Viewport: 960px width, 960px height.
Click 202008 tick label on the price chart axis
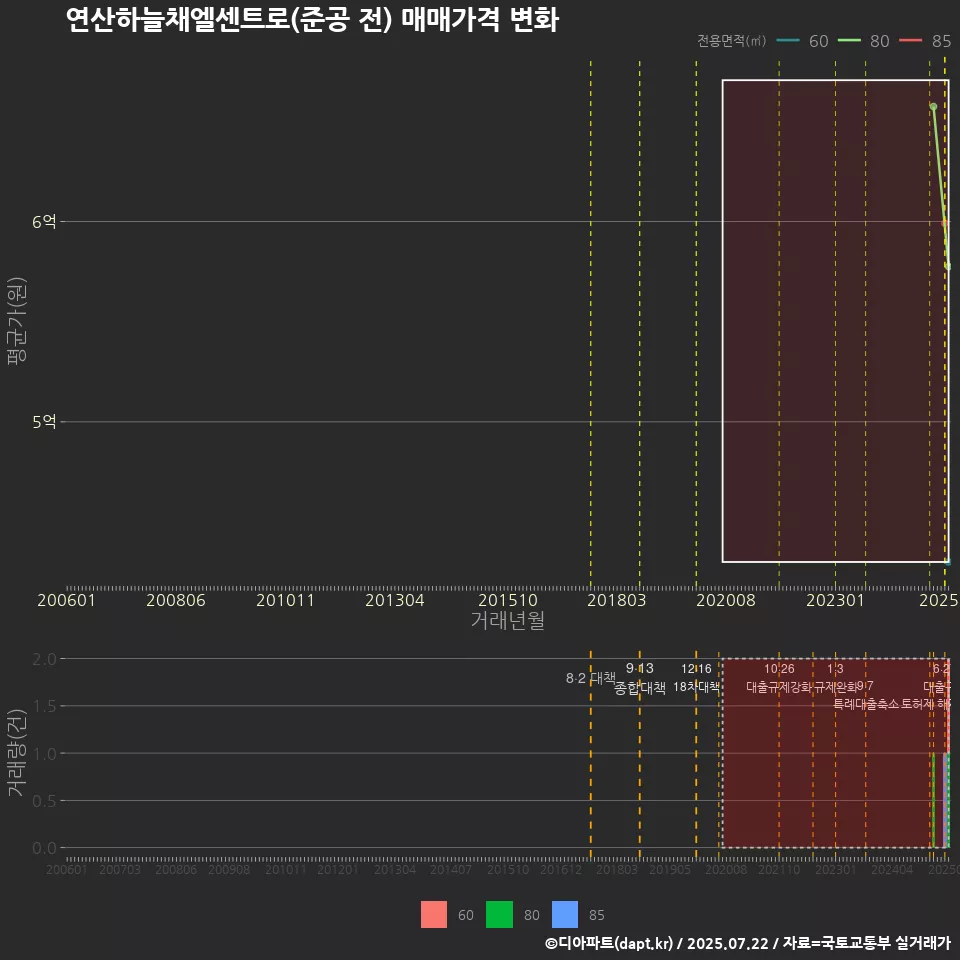point(726,600)
